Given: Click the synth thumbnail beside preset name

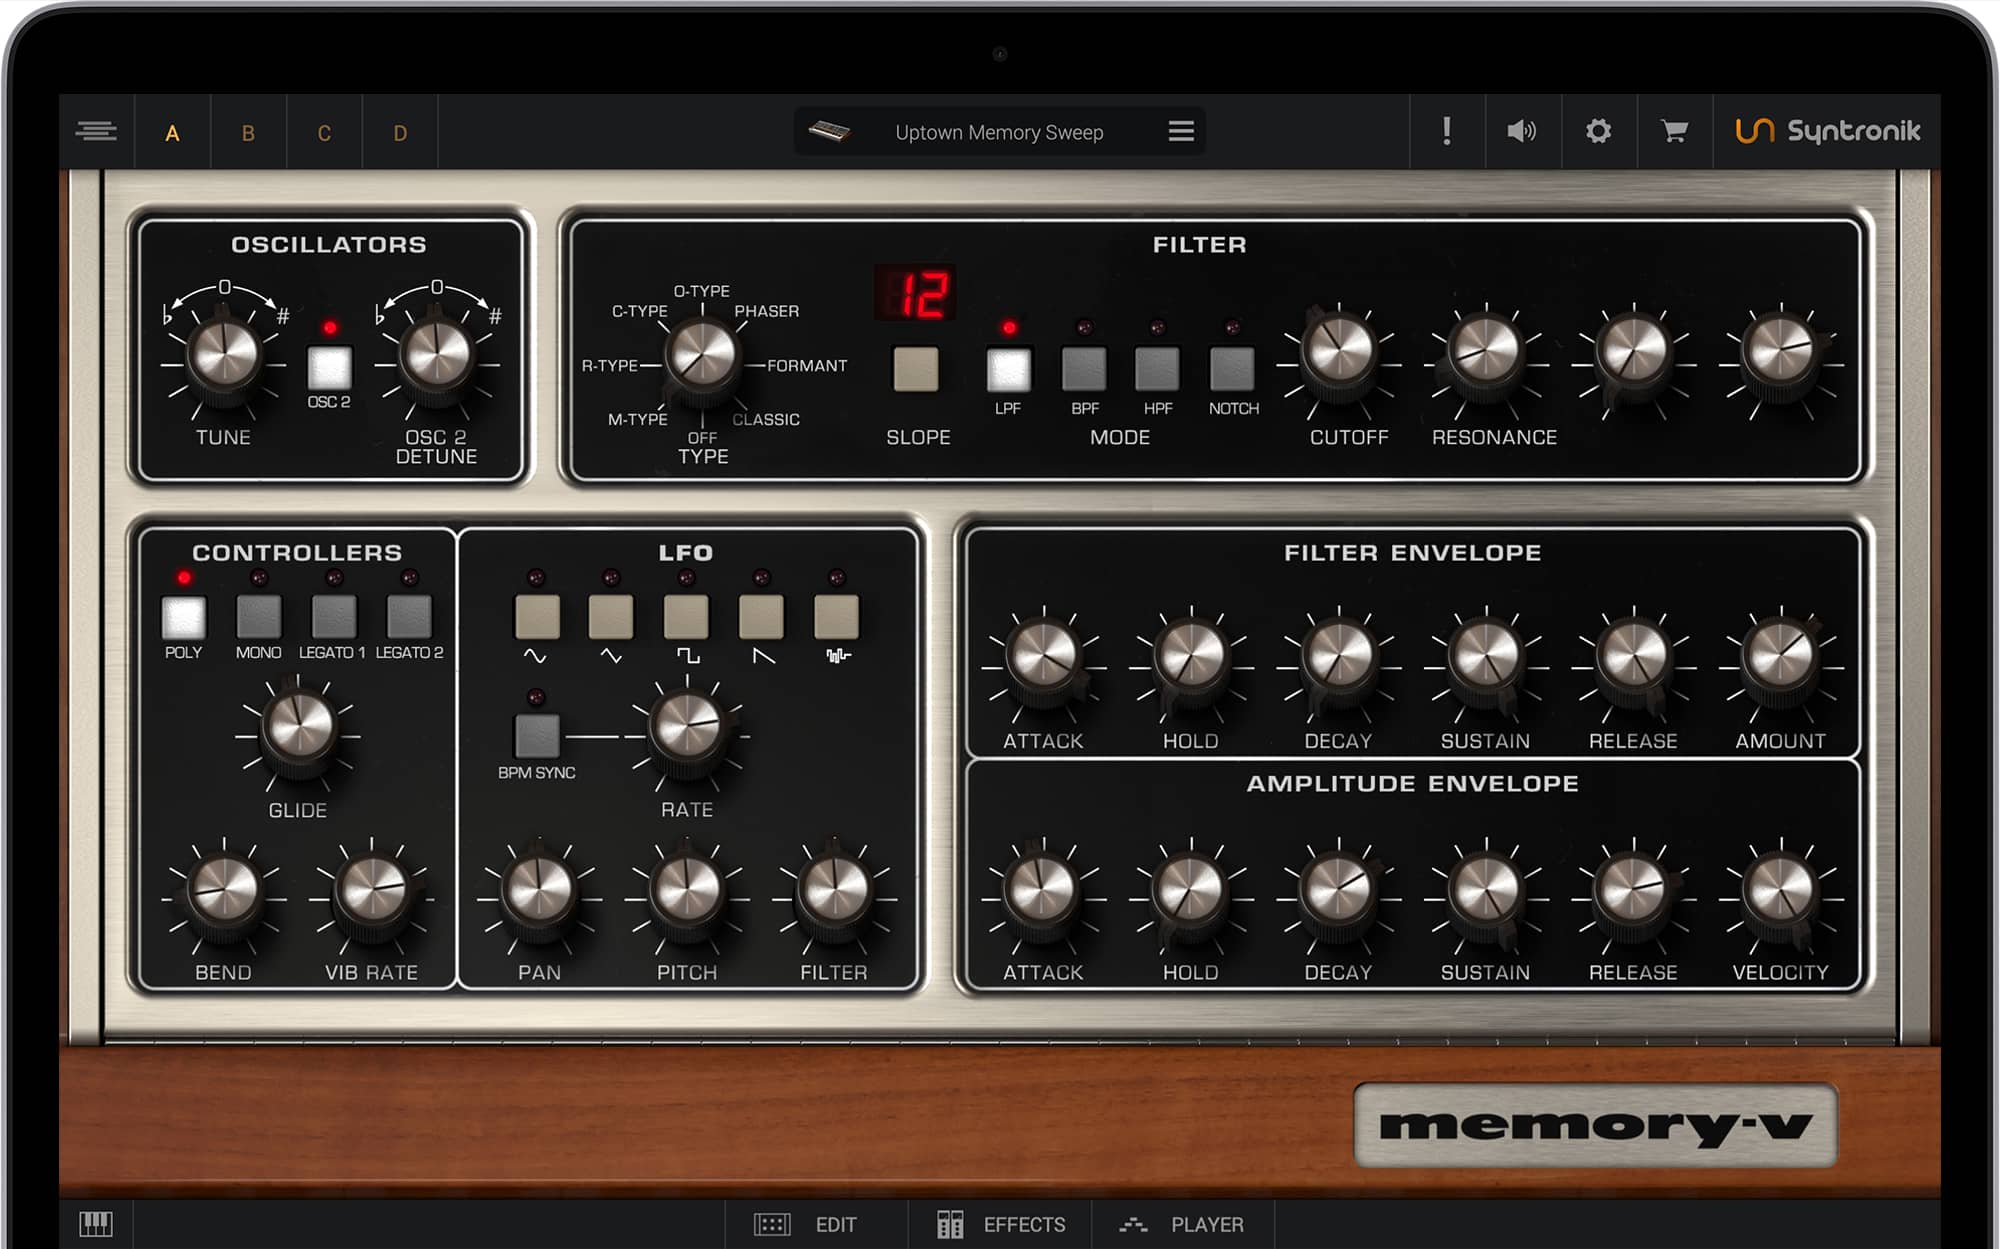Looking at the screenshot, I should click(829, 131).
